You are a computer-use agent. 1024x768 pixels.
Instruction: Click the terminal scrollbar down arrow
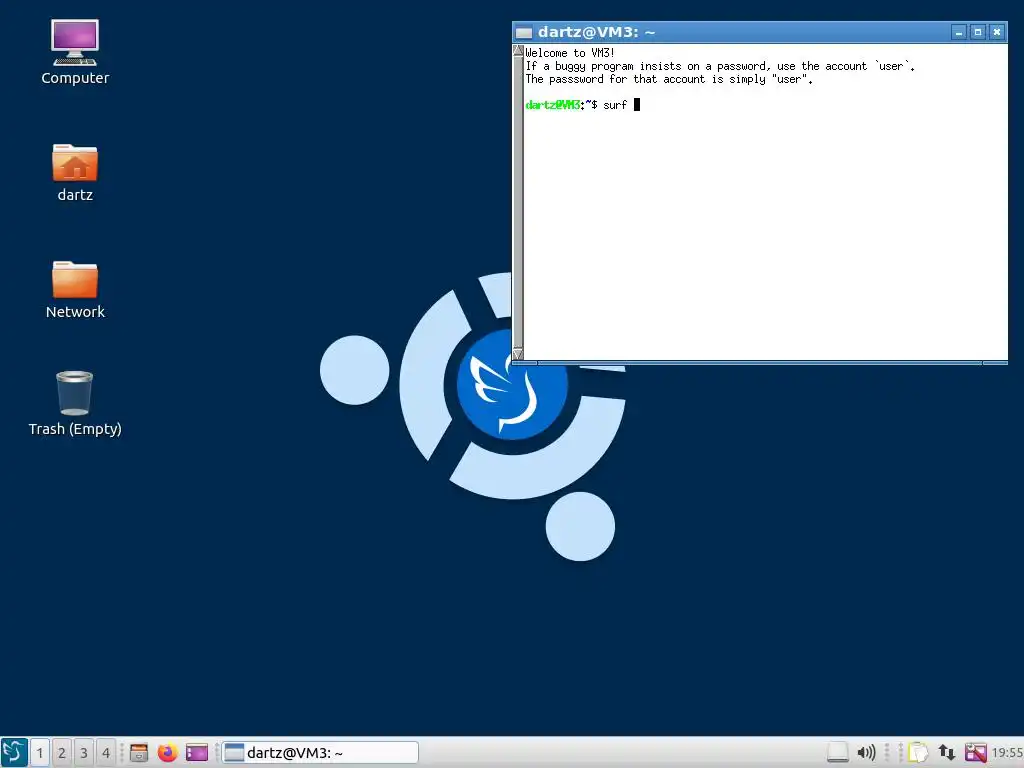(x=518, y=354)
